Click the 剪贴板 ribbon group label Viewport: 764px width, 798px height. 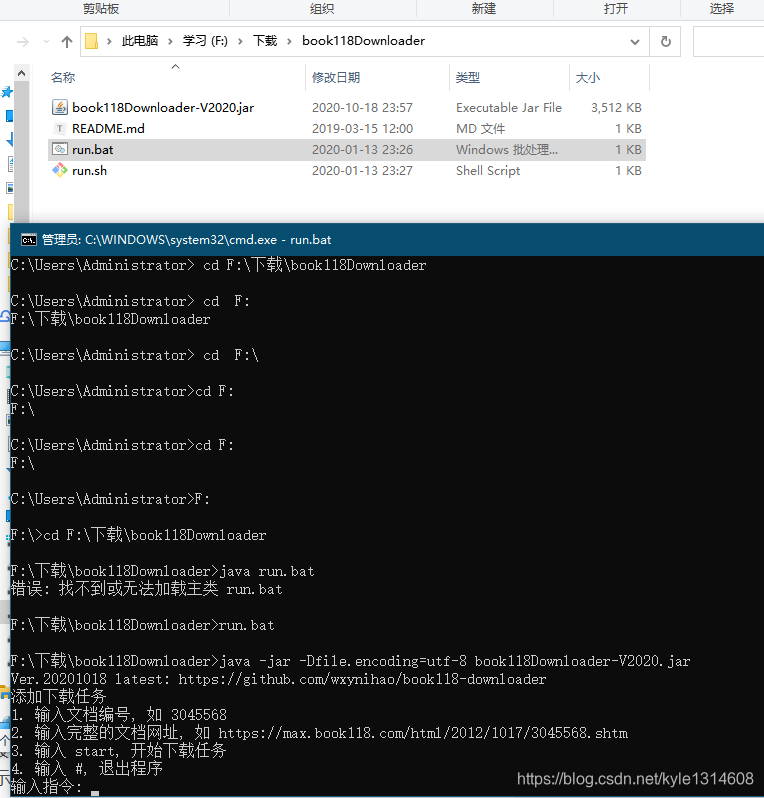point(101,8)
